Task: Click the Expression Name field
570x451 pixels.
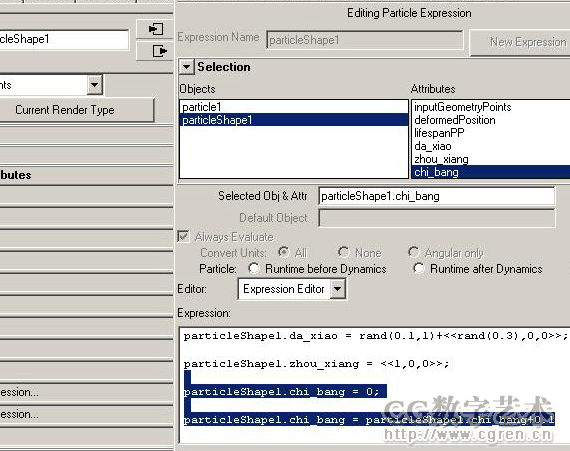Action: (x=365, y=40)
